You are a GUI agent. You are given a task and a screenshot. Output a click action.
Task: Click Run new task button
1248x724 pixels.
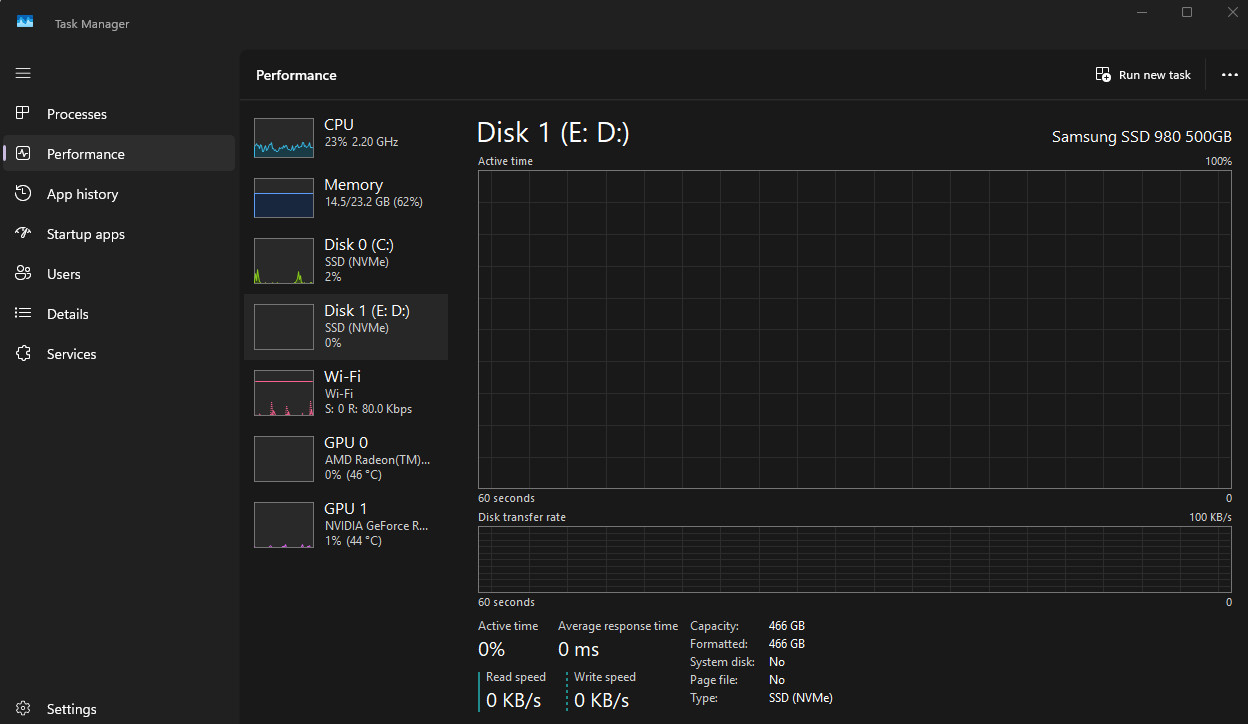[x=1144, y=75]
